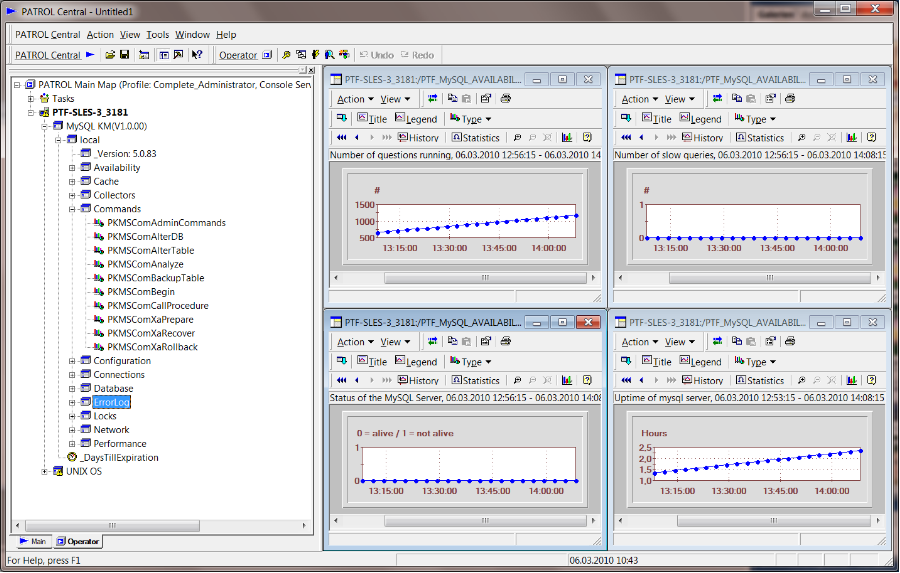Click the copy icon in questions running window
The height and width of the screenshot is (573, 900).
tap(452, 99)
